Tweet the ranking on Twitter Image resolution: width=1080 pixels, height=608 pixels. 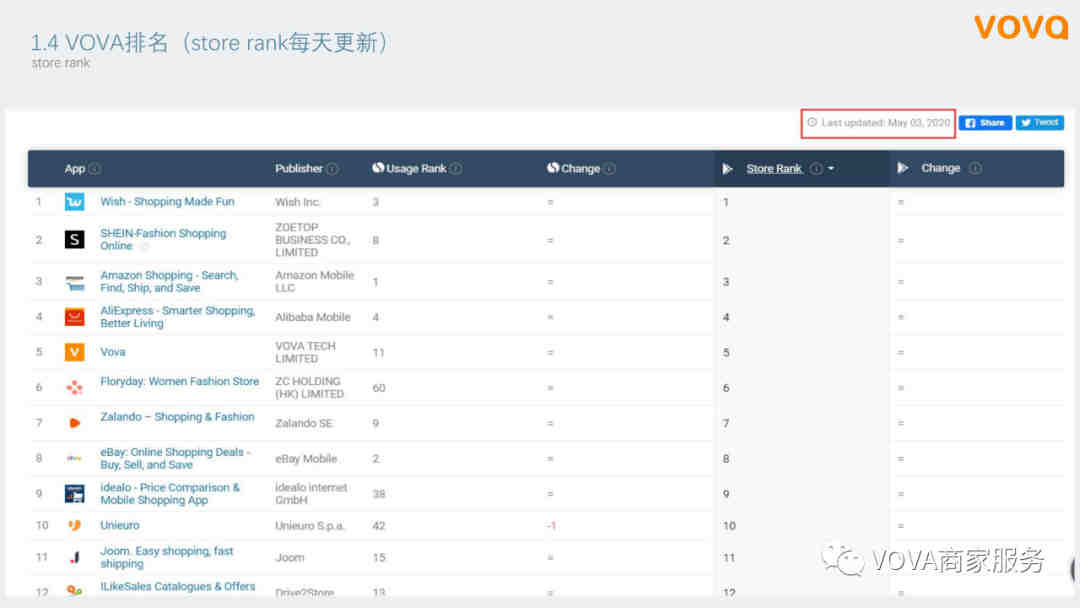point(1039,123)
